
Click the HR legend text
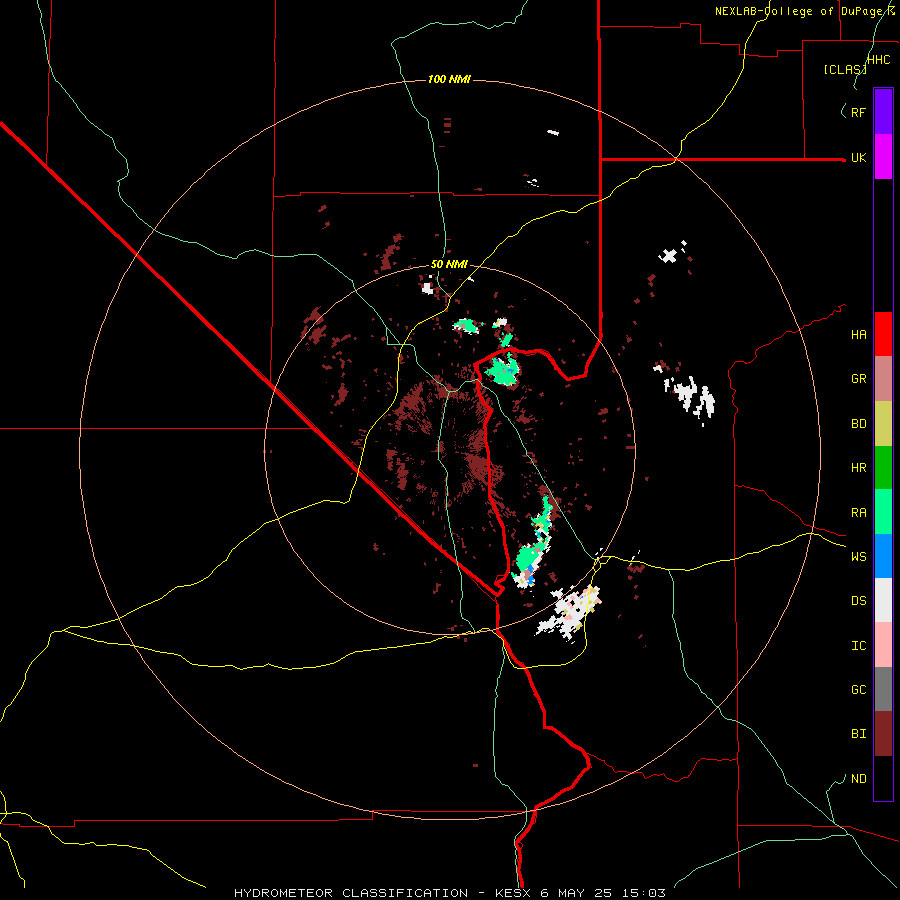[x=858, y=468]
